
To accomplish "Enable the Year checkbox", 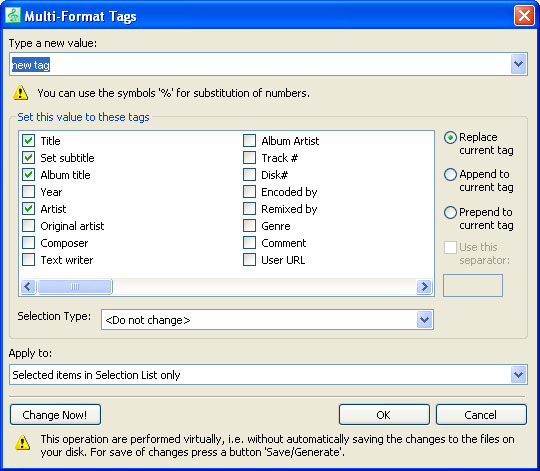I will 29,191.
